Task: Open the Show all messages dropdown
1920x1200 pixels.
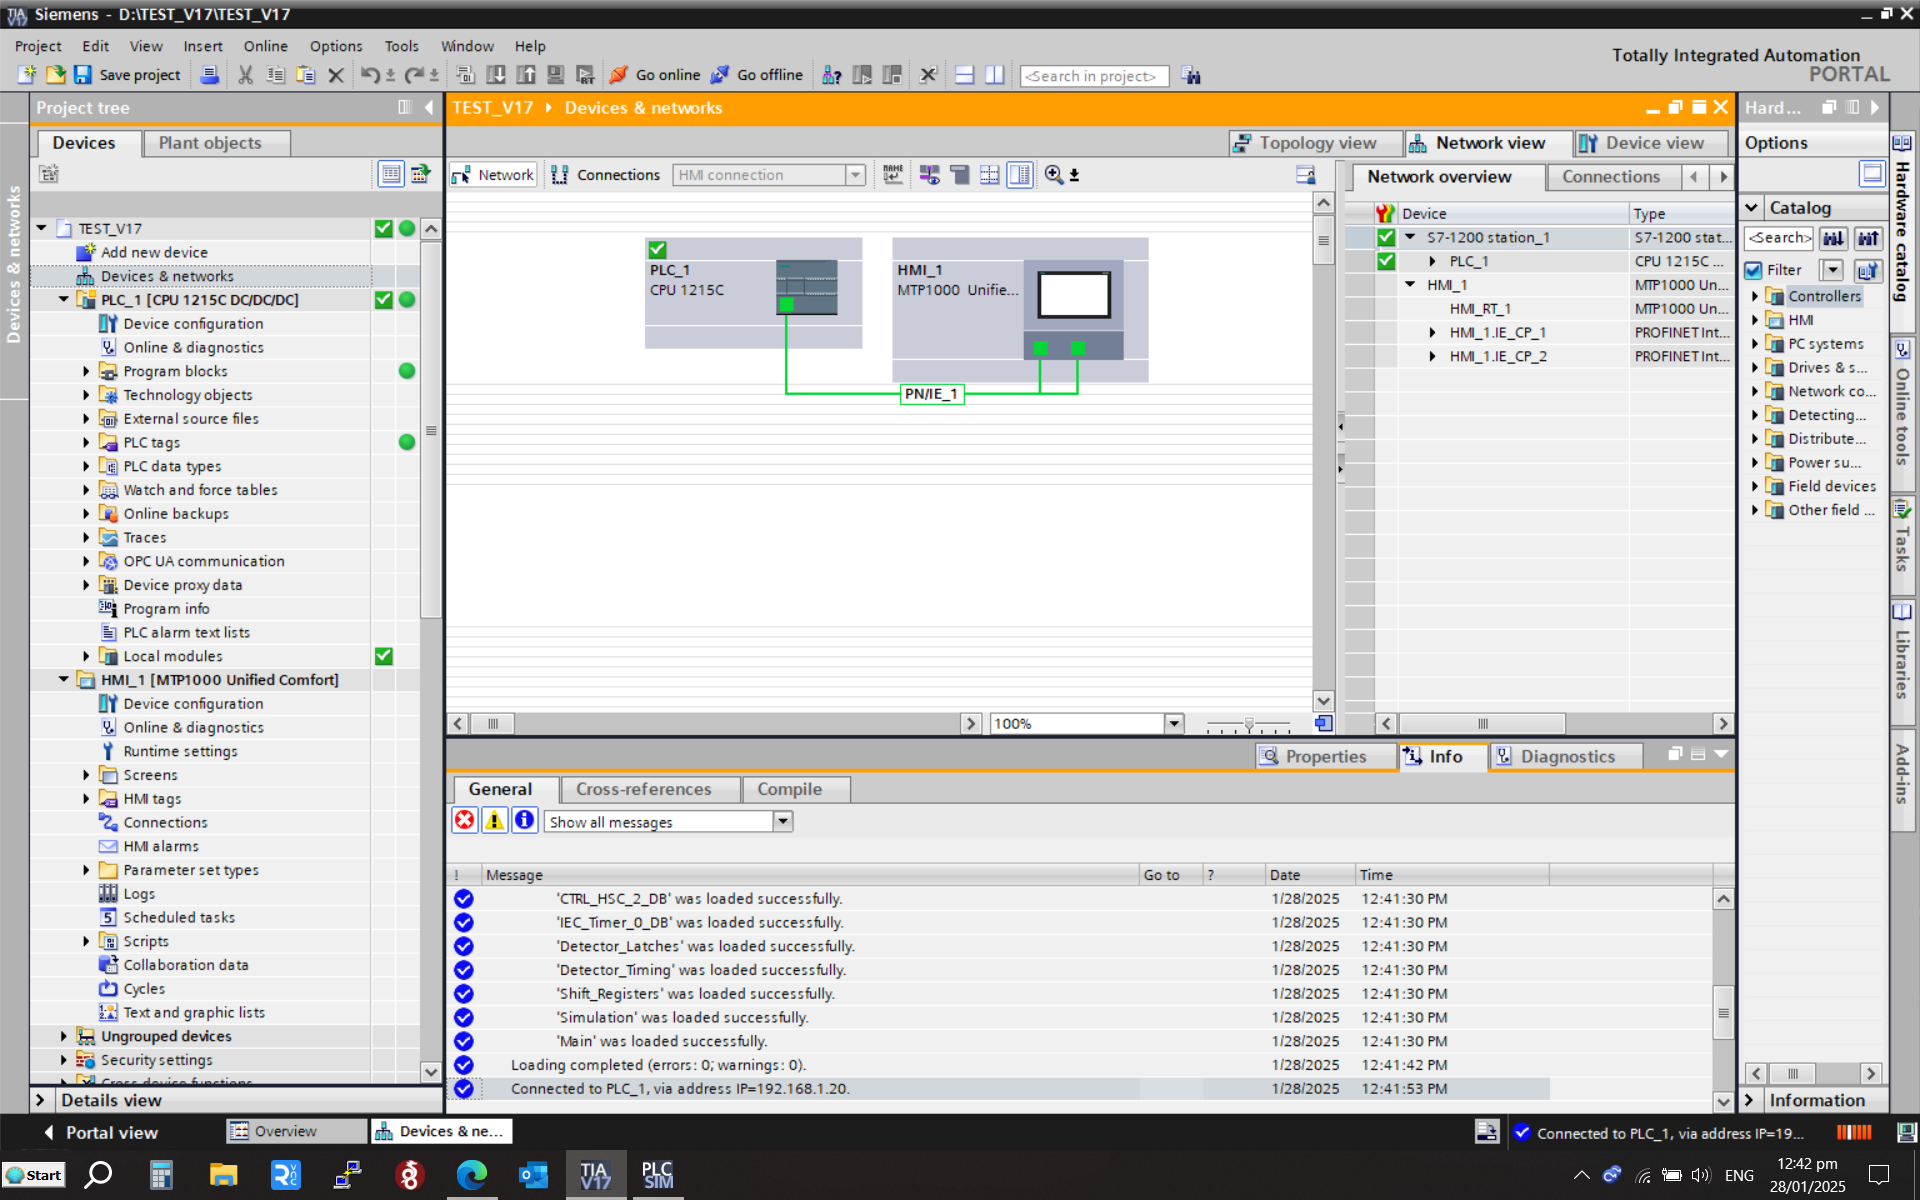Action: click(783, 821)
